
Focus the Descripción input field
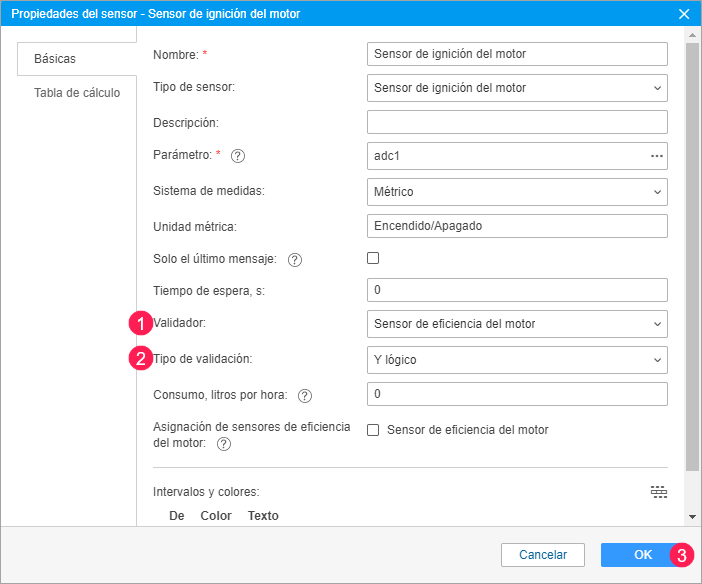pos(517,122)
